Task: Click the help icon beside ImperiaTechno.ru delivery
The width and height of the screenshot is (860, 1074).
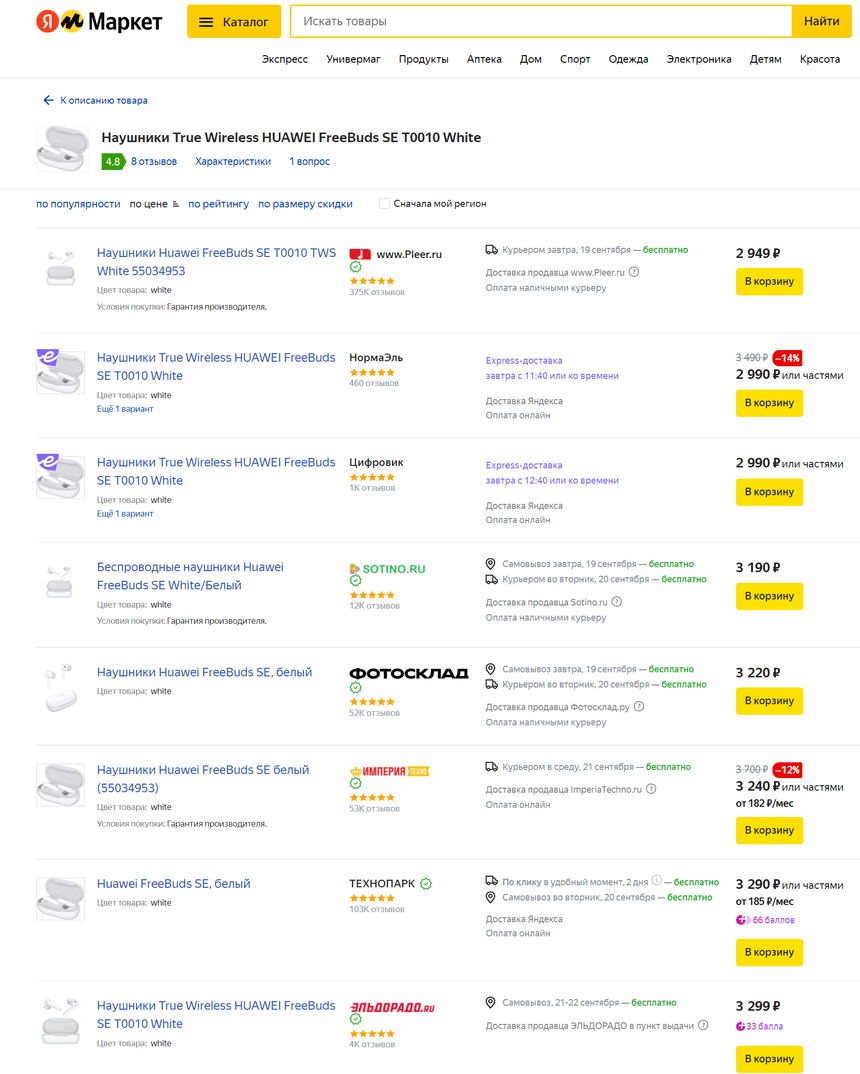Action: pos(651,789)
